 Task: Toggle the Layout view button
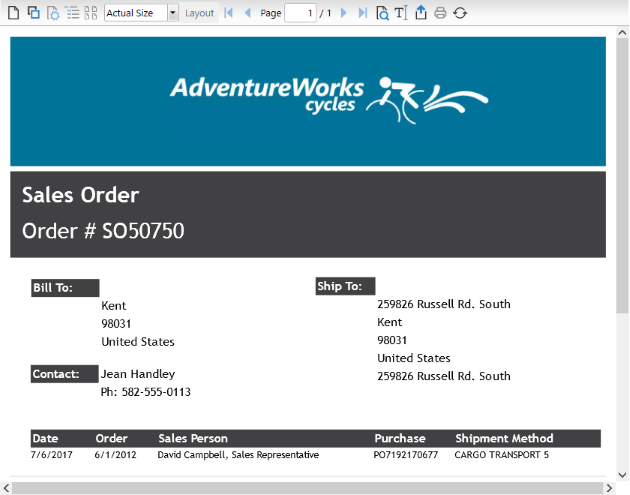point(199,13)
